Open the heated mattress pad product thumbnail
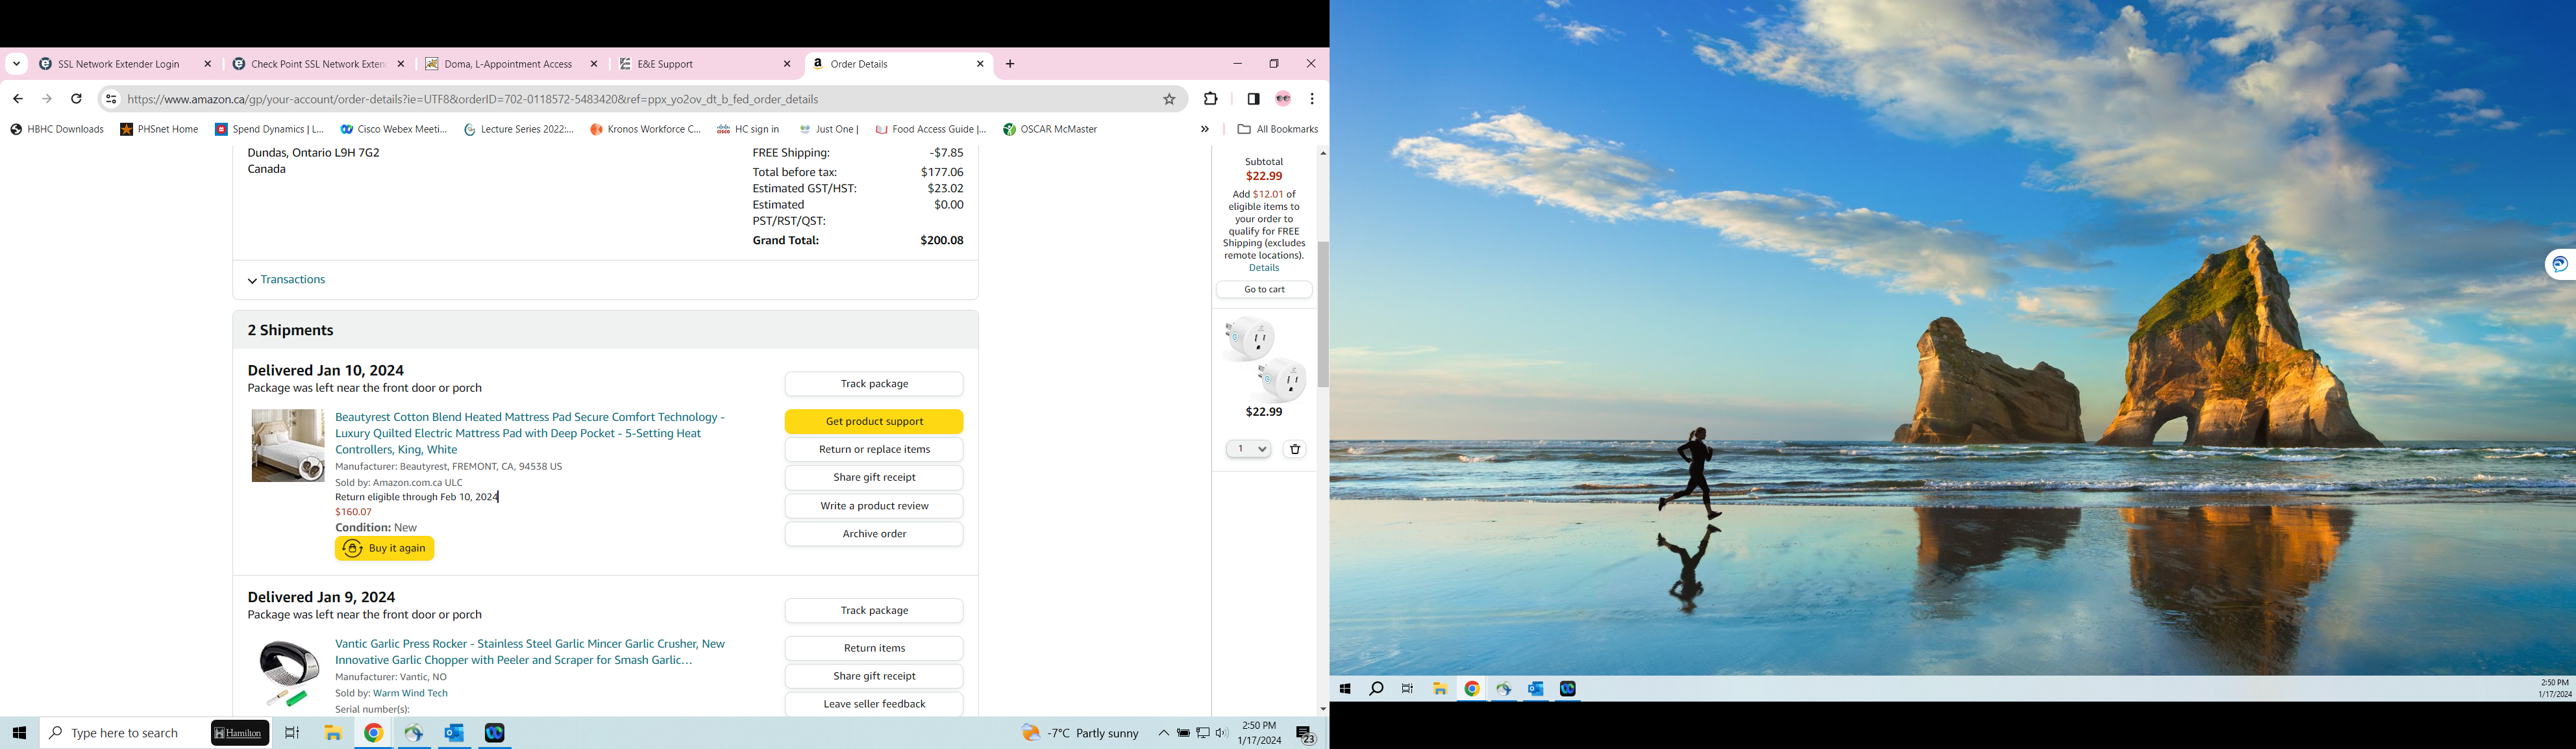 [x=288, y=445]
